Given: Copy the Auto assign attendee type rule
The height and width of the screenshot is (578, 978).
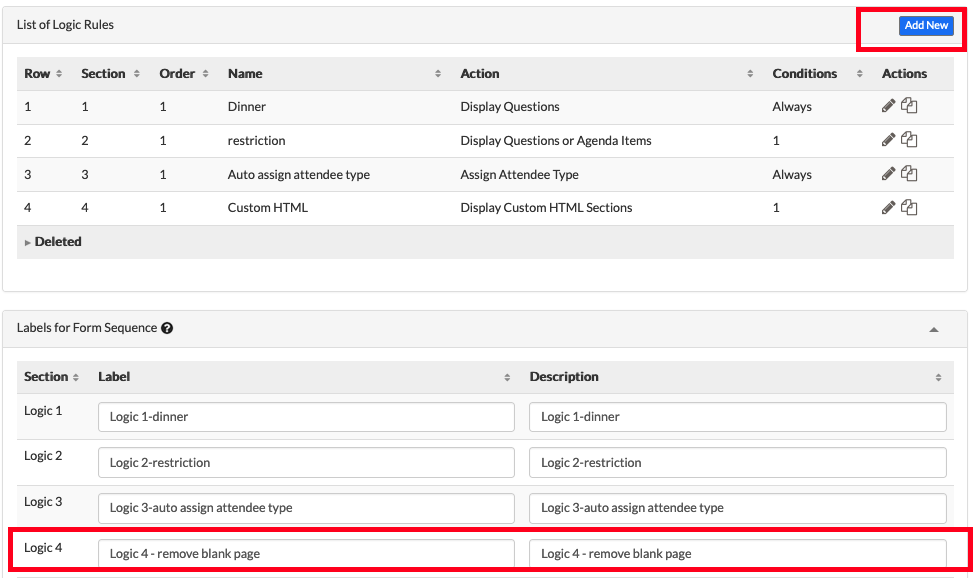Looking at the screenshot, I should point(909,174).
